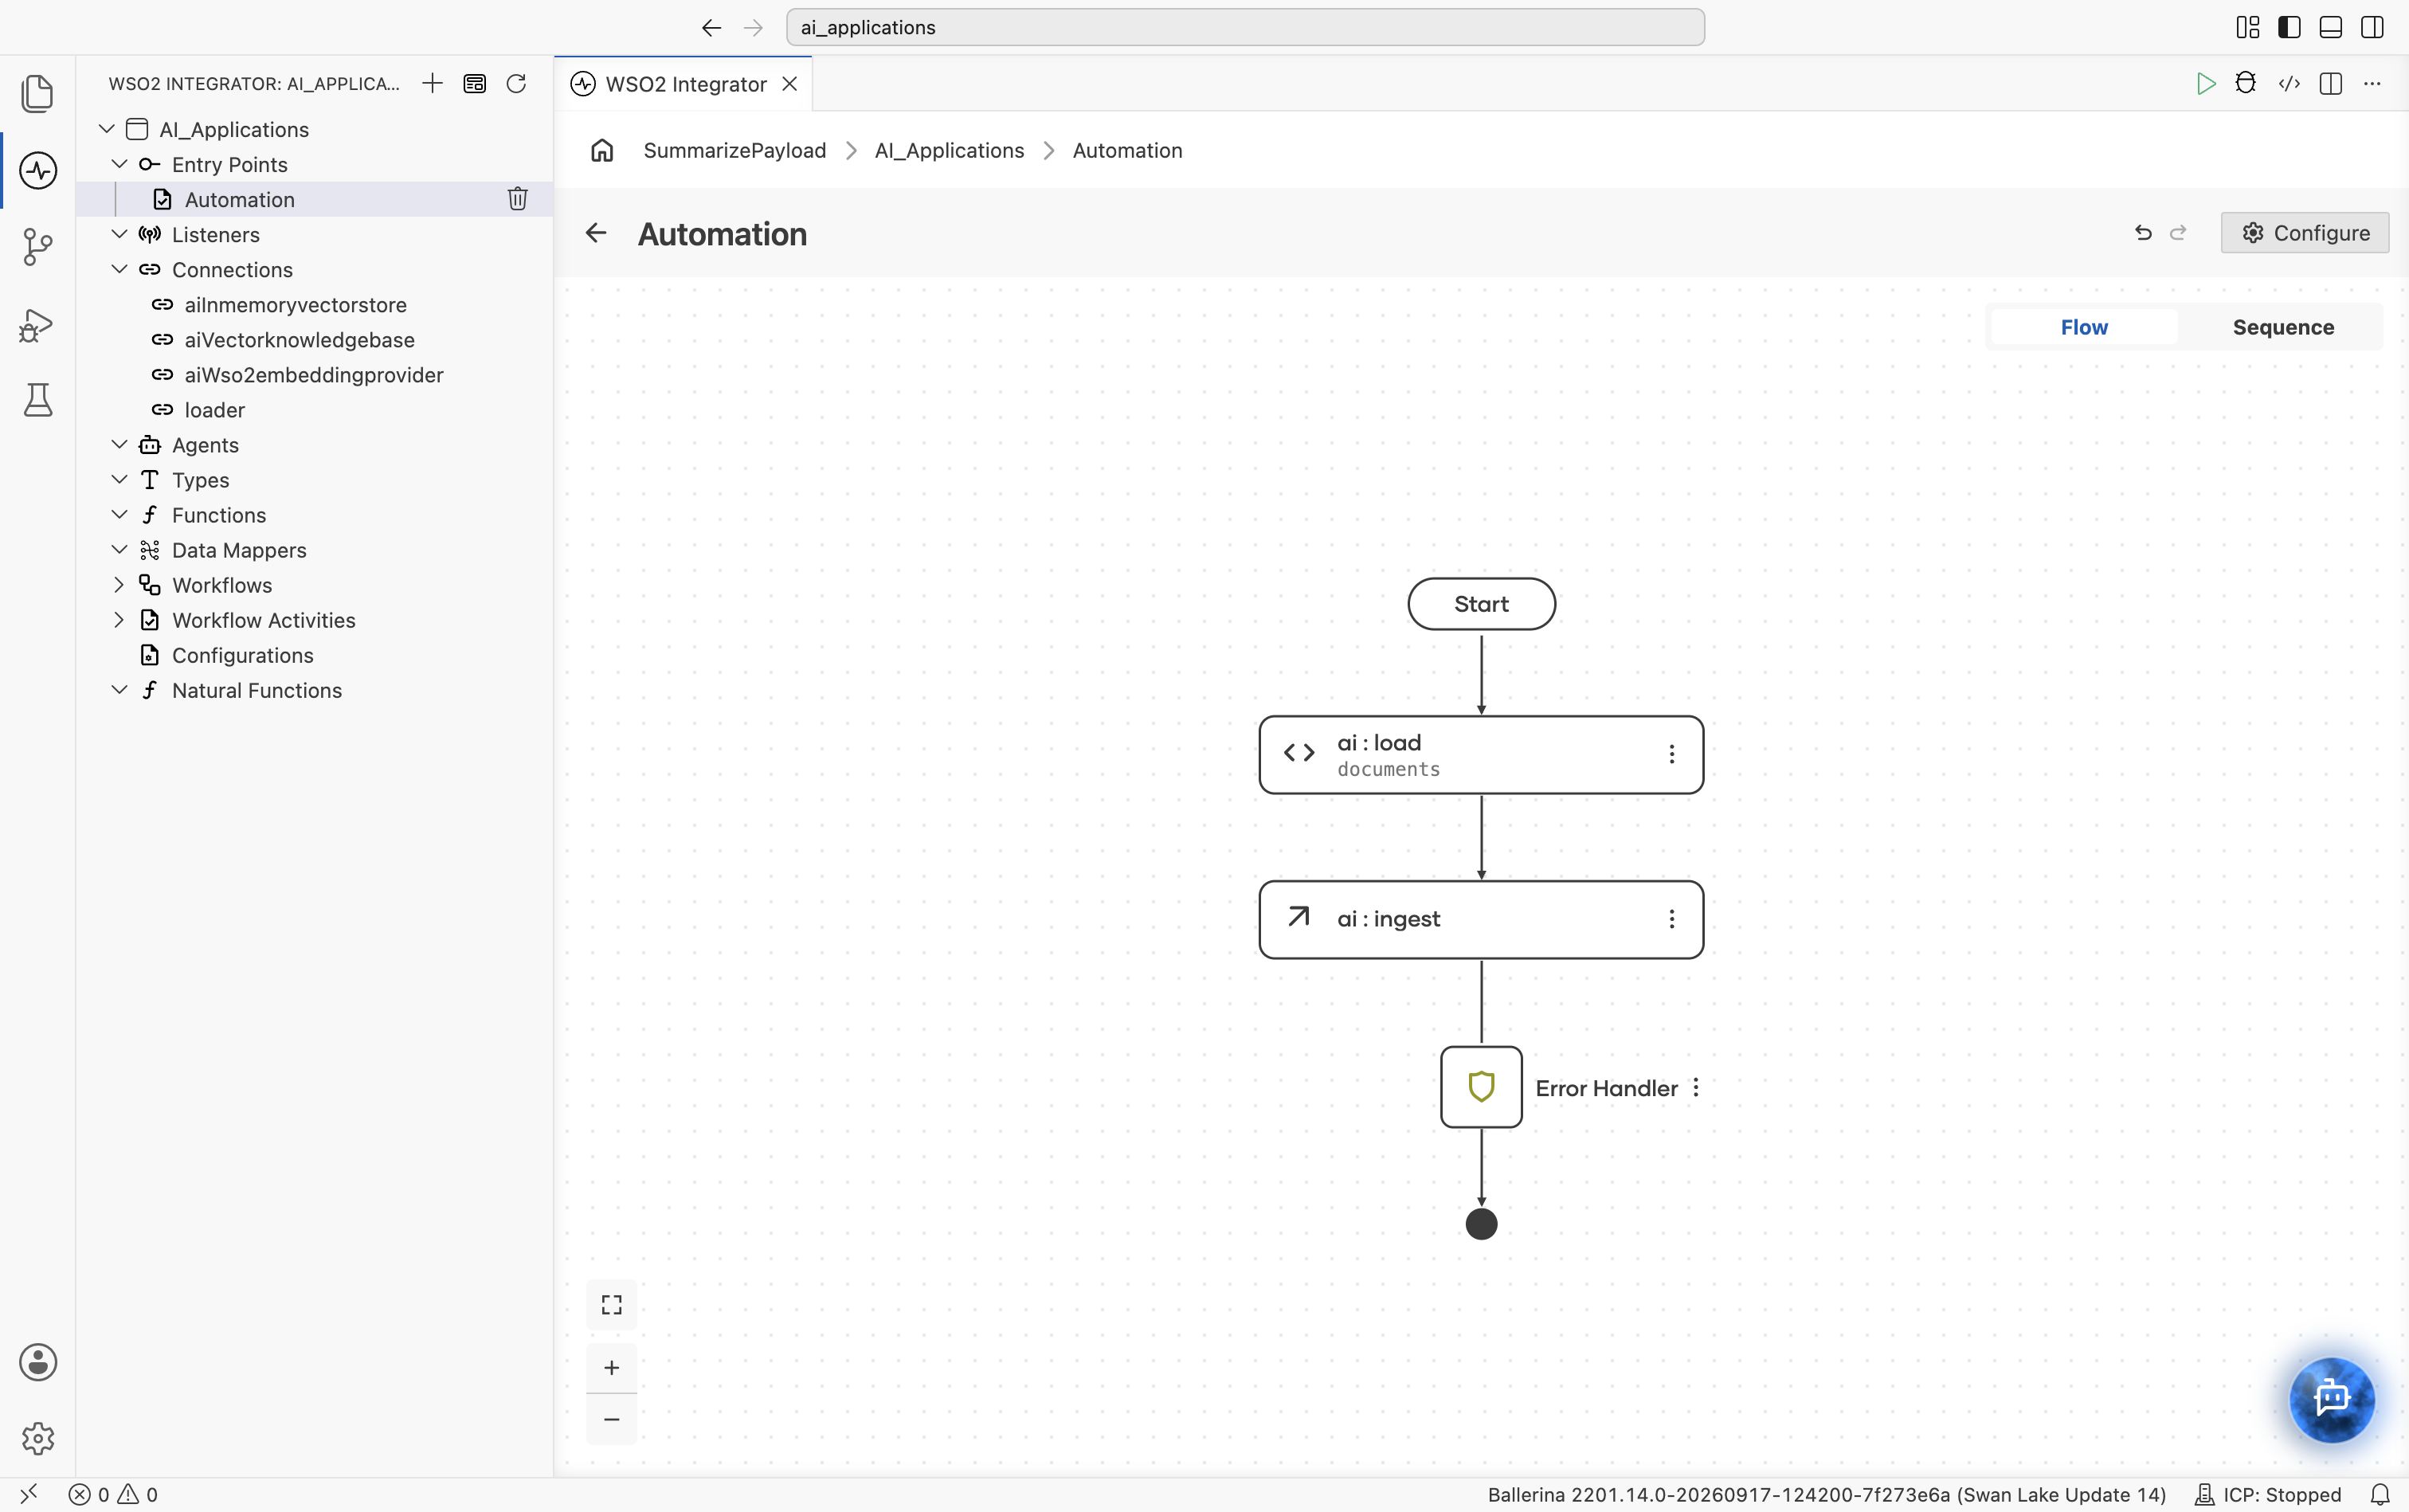The width and height of the screenshot is (2409, 1512).
Task: Toggle bottom panel visibility
Action: (2330, 27)
